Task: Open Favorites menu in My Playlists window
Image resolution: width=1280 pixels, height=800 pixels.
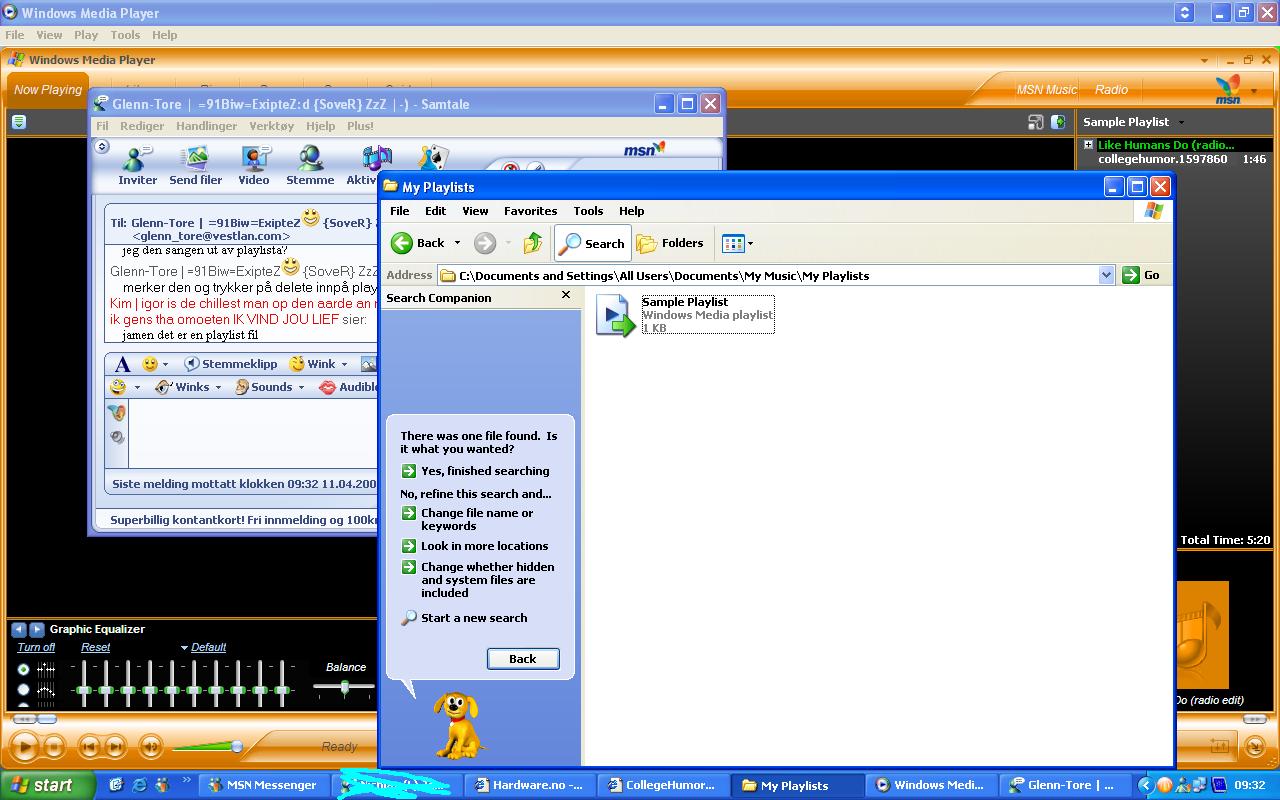Action: tap(530, 211)
